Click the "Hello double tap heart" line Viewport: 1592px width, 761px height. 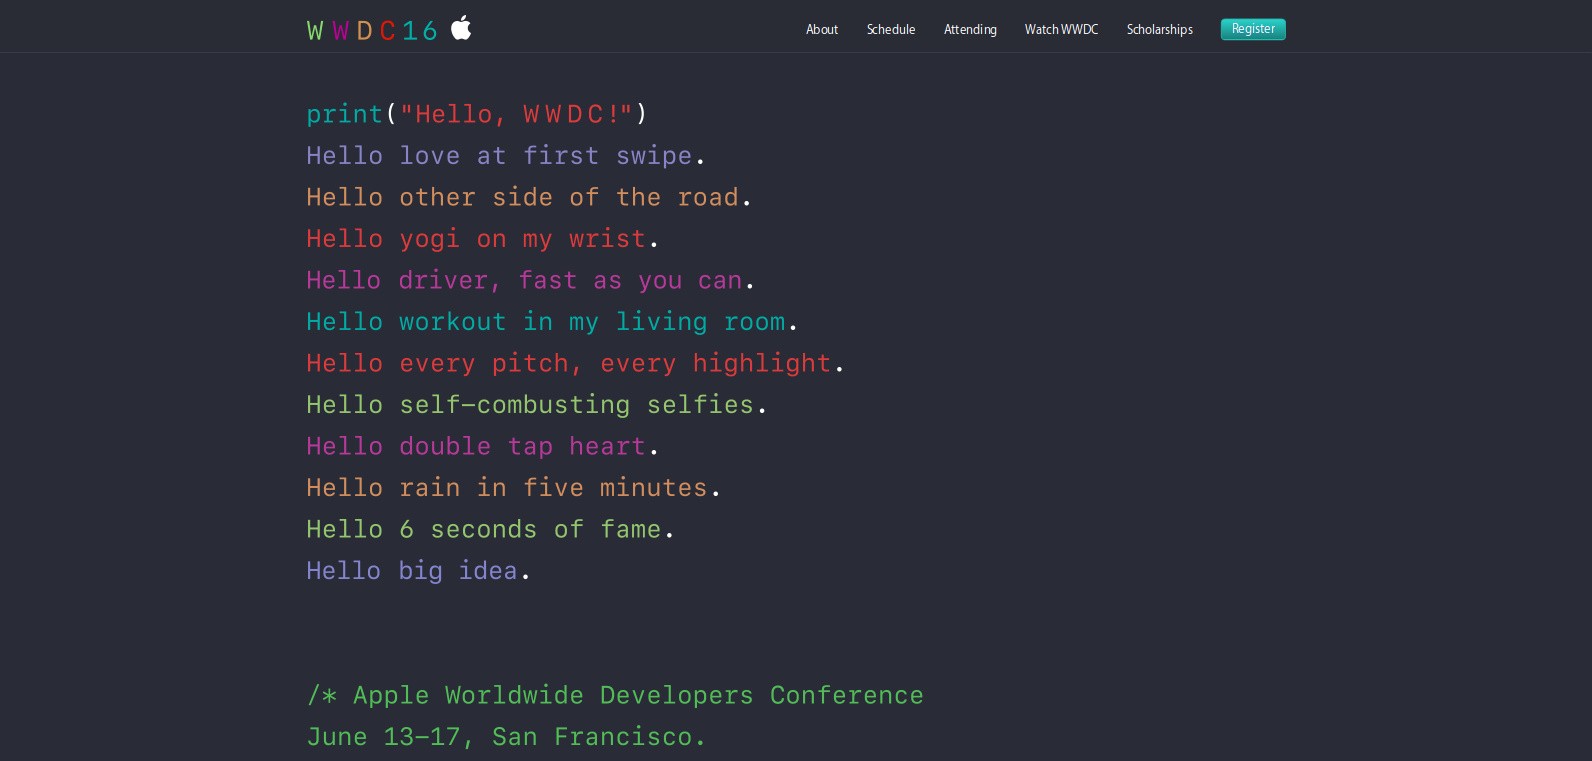(482, 447)
